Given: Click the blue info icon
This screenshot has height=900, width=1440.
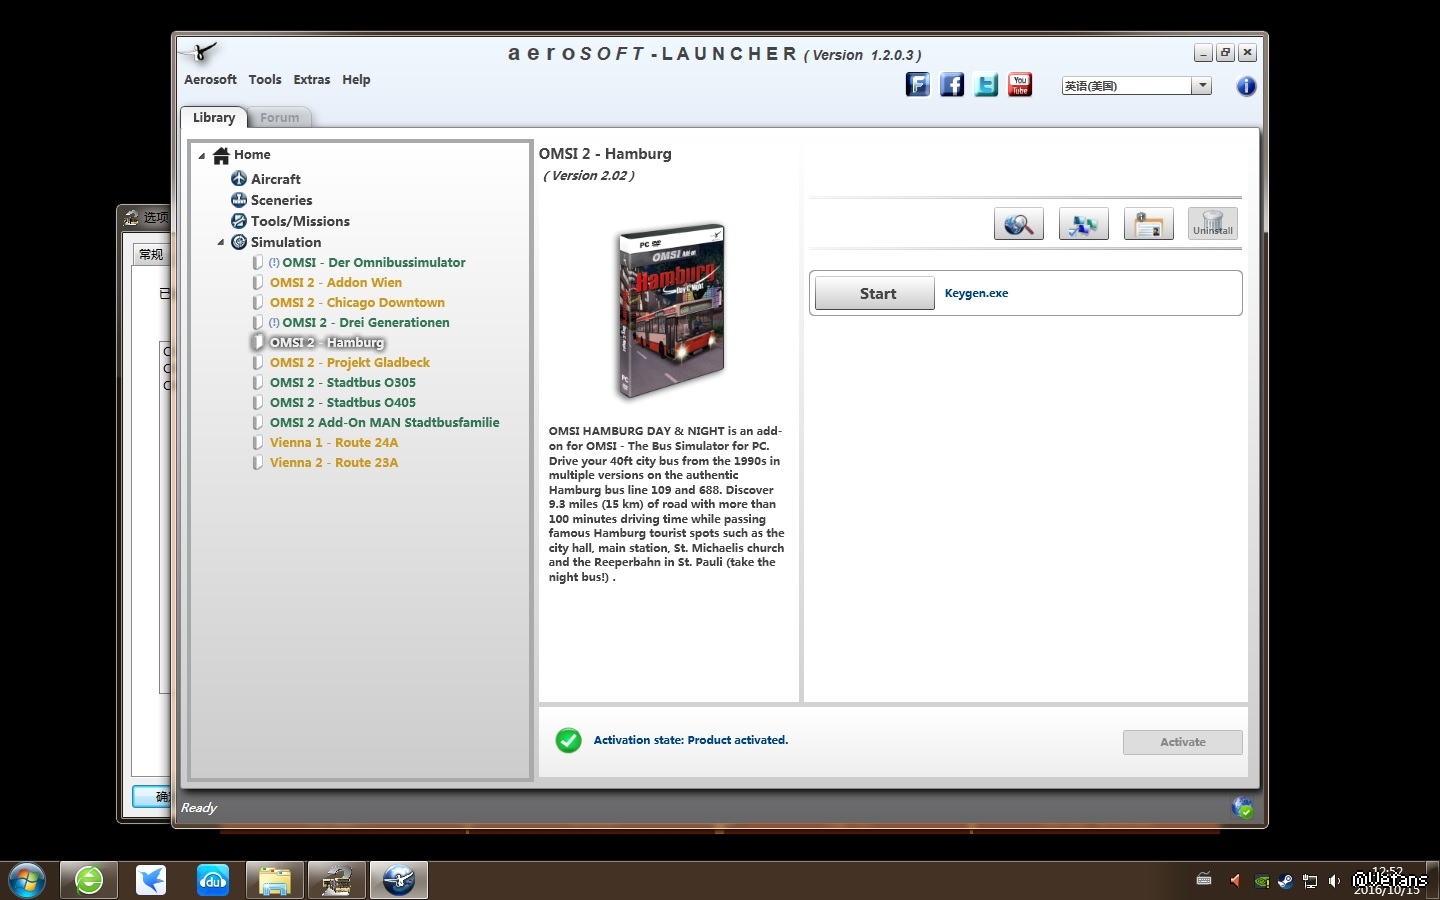Looking at the screenshot, I should (x=1246, y=86).
